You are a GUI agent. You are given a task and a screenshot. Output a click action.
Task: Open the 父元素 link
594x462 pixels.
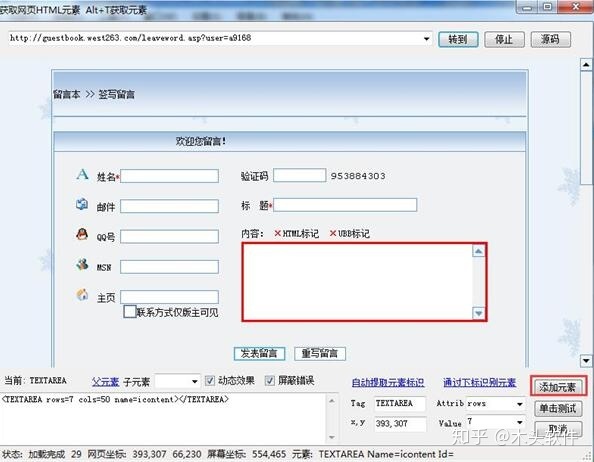pos(105,382)
